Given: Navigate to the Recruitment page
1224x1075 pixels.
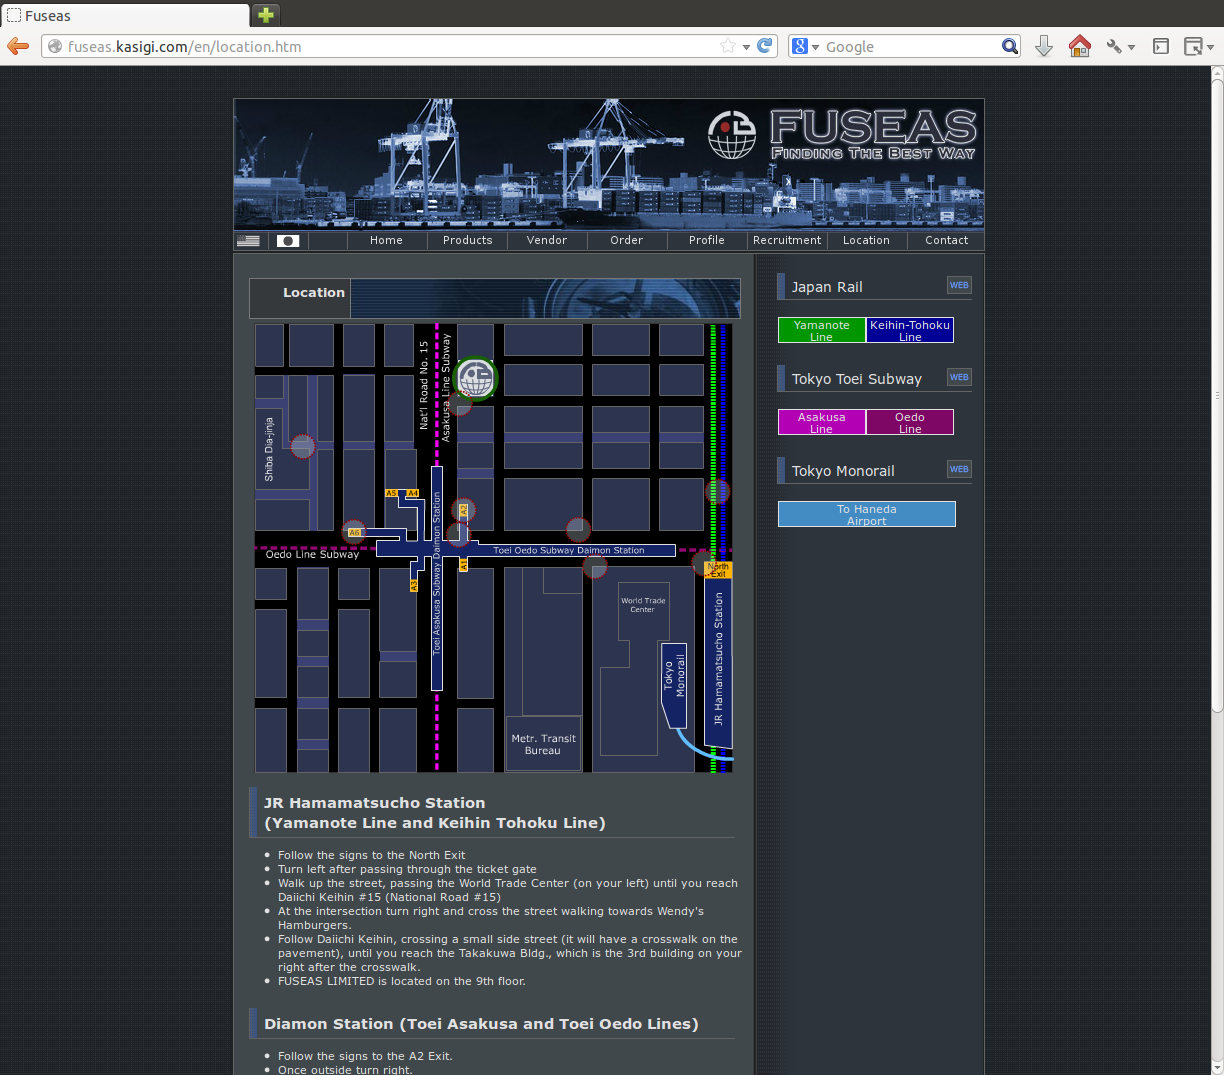Looking at the screenshot, I should point(787,240).
